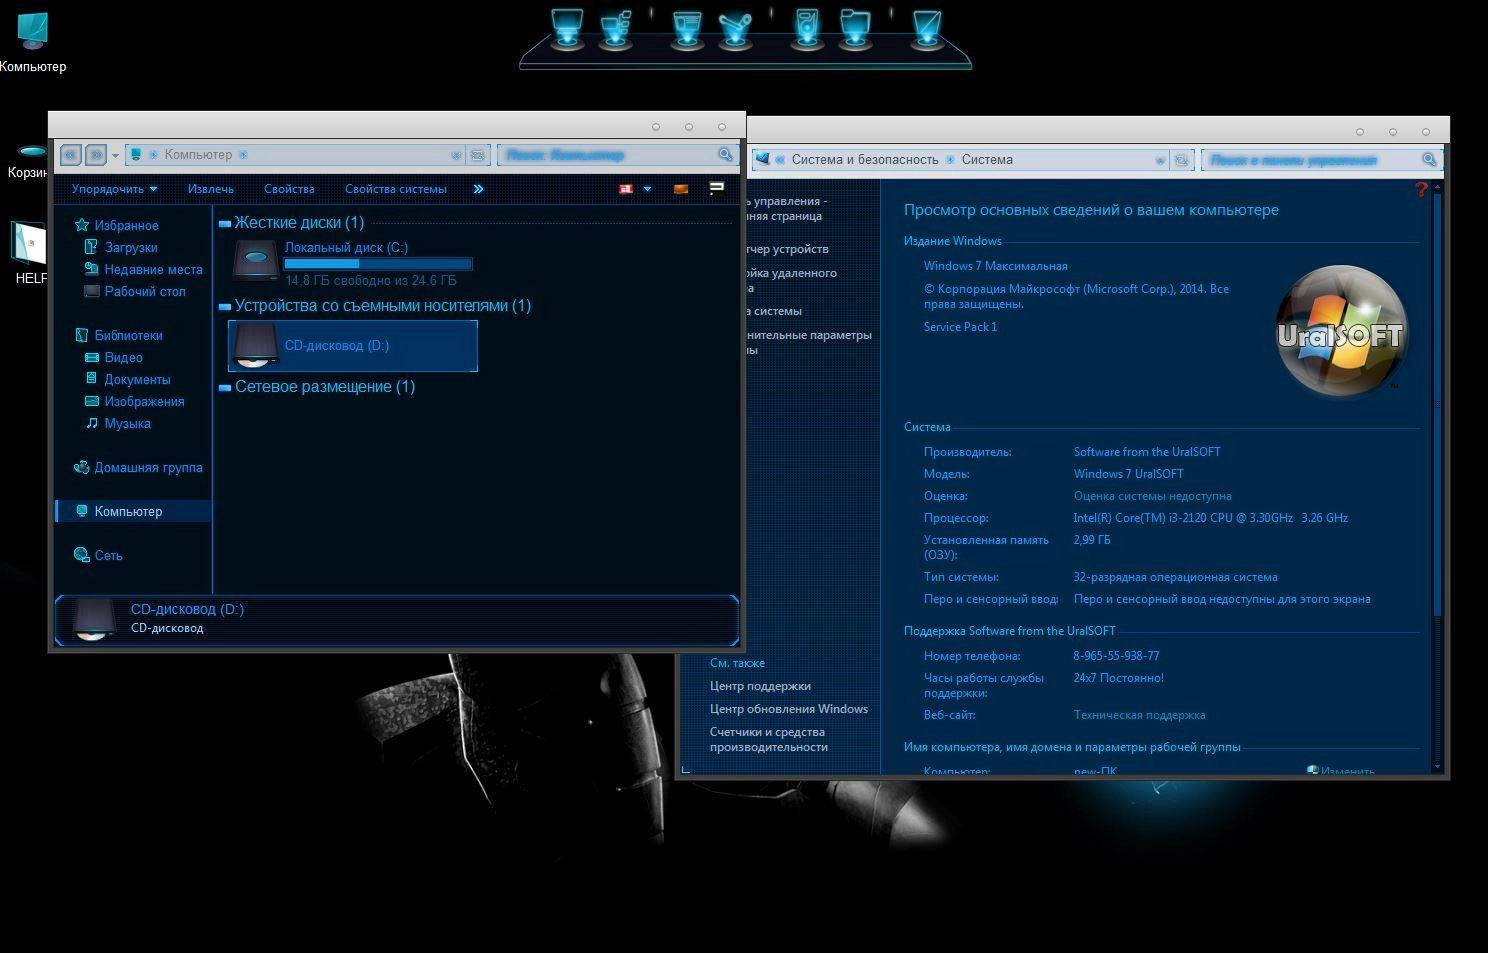
Task: Open the view options dropdown arrow
Action: [647, 189]
